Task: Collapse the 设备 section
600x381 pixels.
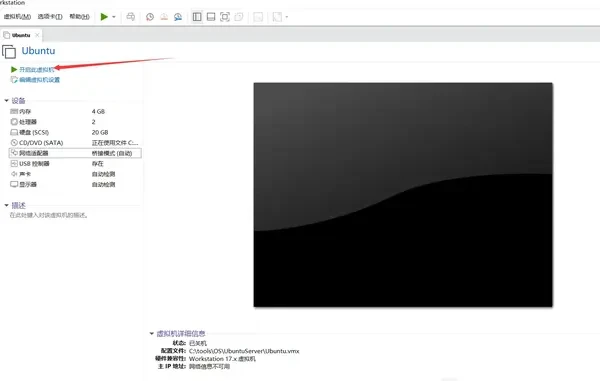Action: pos(7,101)
